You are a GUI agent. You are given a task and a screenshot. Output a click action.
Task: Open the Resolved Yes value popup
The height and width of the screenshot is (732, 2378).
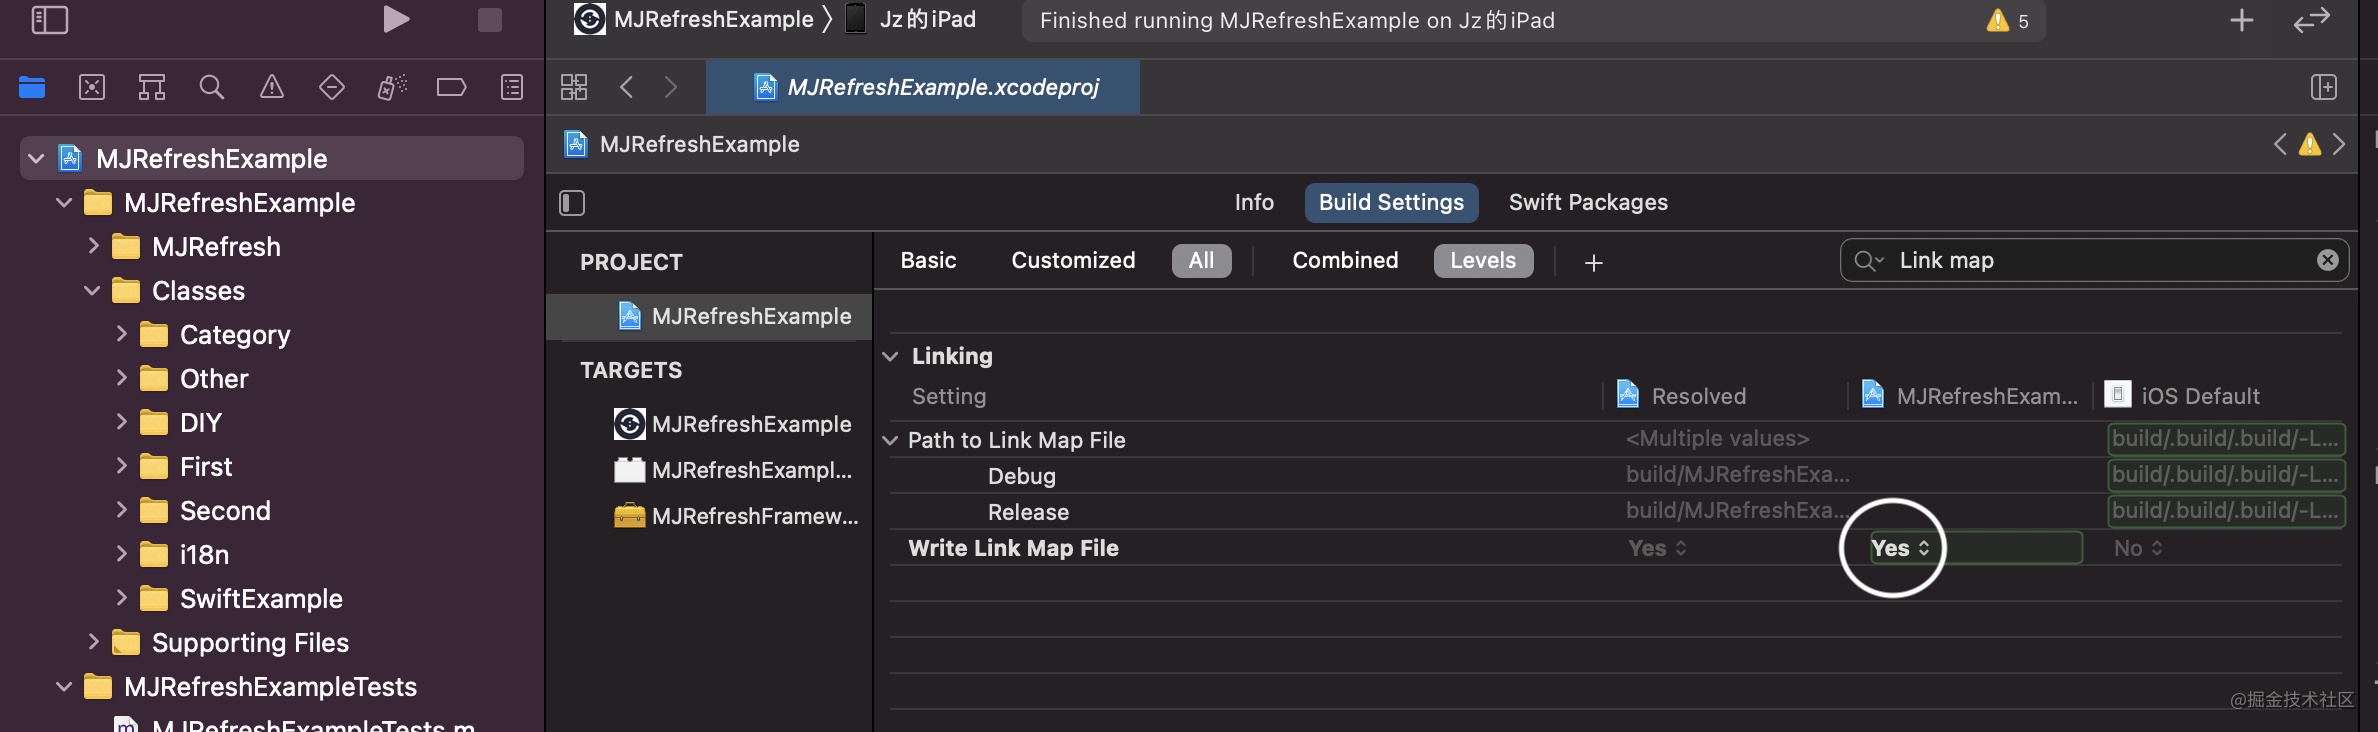[1657, 548]
